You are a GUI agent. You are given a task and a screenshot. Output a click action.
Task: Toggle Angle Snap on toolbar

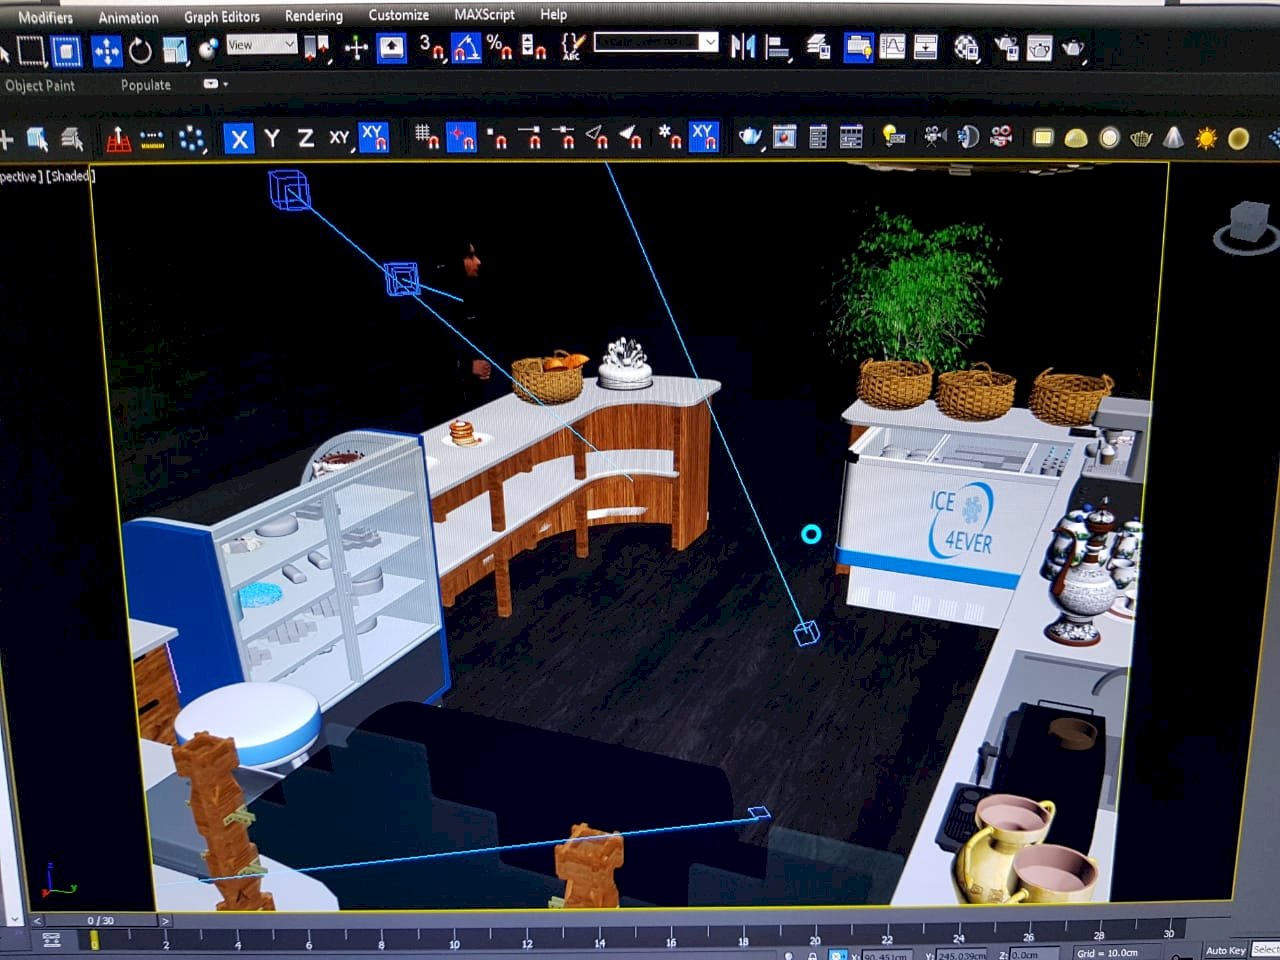click(x=465, y=48)
